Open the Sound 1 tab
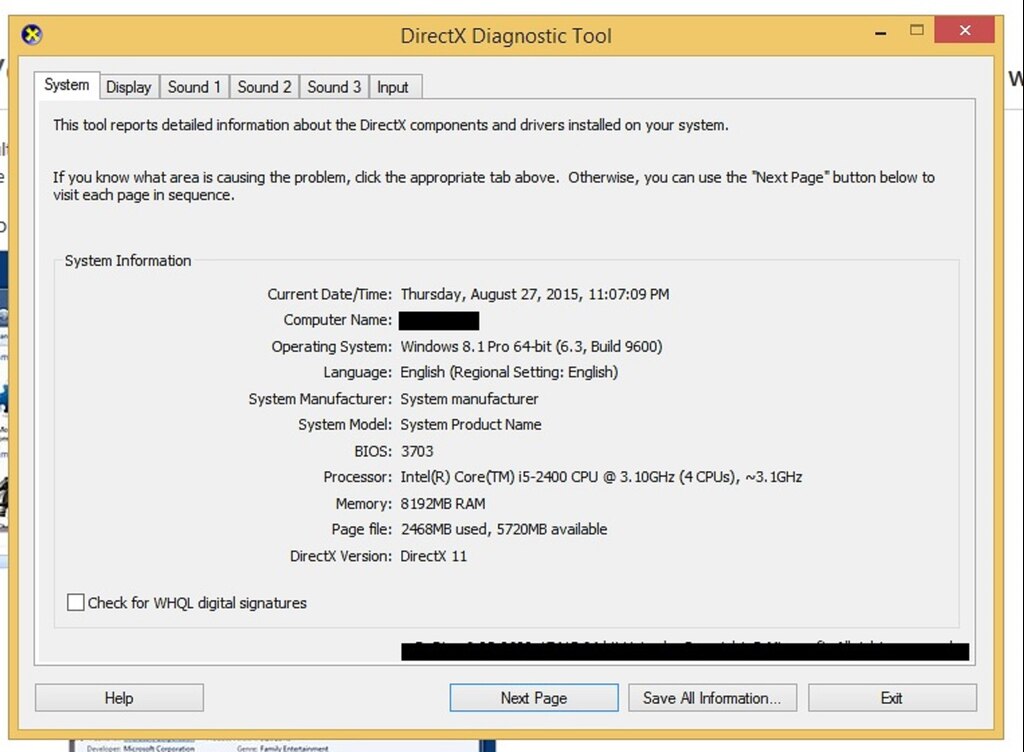The height and width of the screenshot is (752, 1024). (x=194, y=87)
